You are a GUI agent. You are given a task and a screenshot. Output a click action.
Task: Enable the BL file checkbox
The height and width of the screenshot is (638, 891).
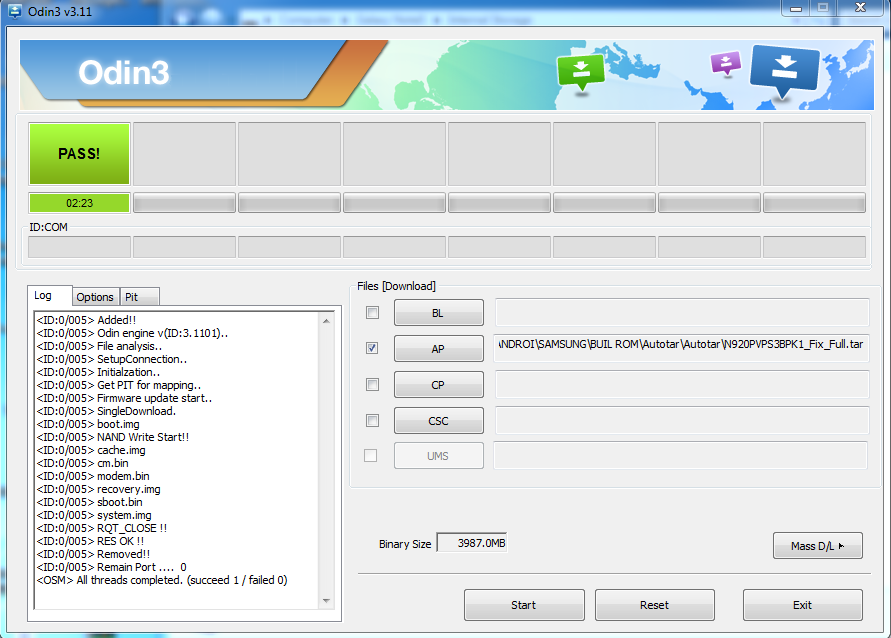point(372,313)
